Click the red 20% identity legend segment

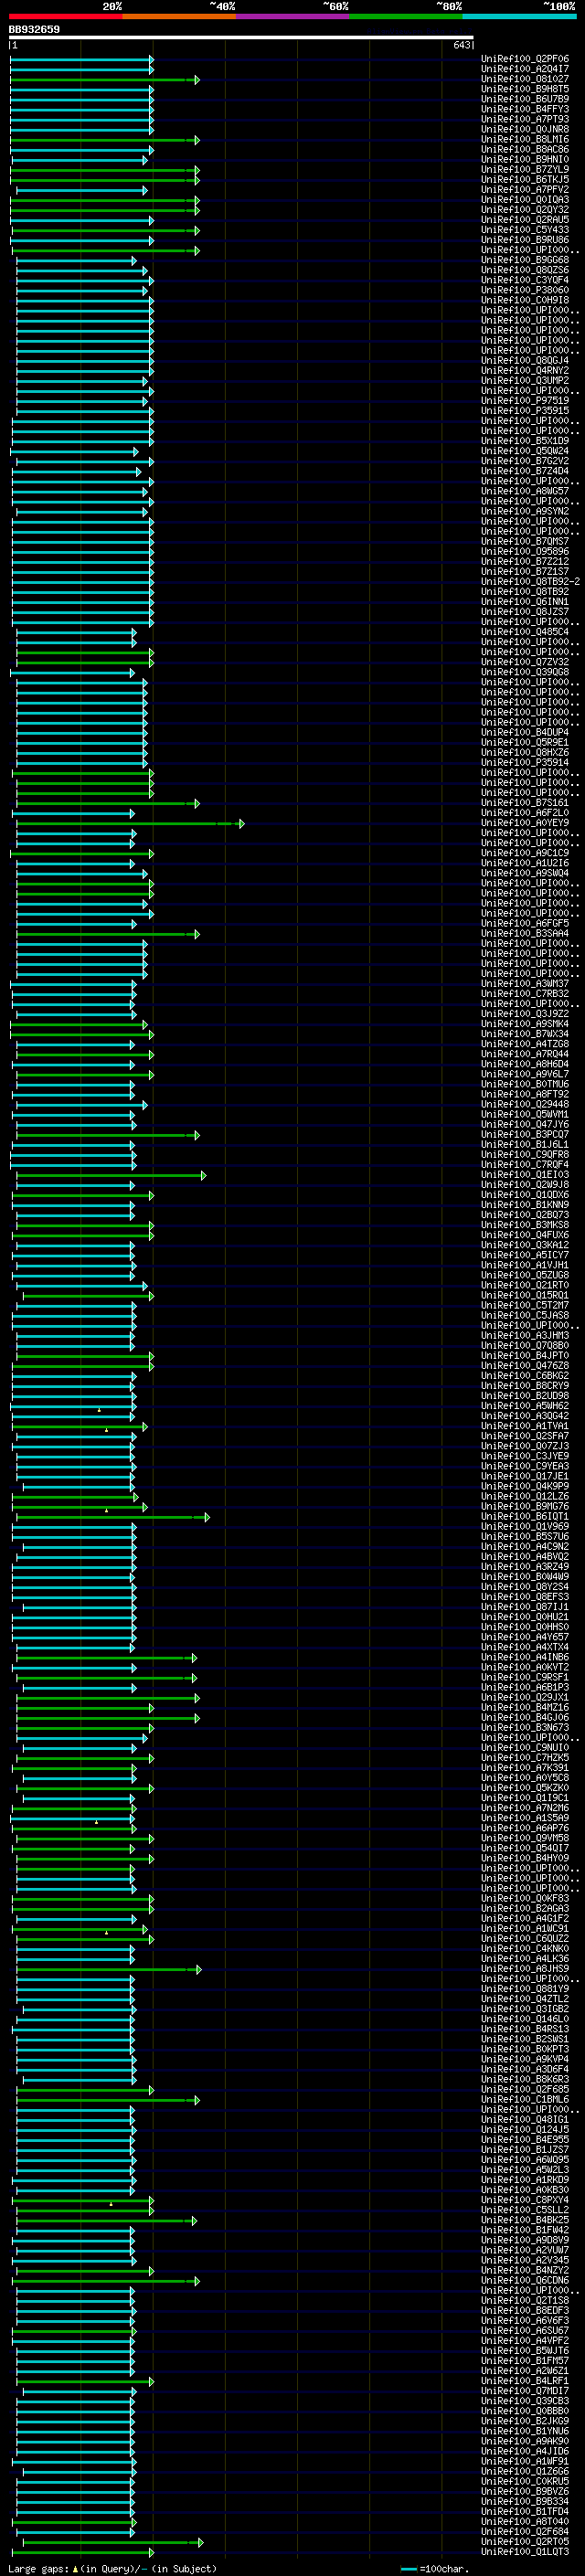(65, 16)
